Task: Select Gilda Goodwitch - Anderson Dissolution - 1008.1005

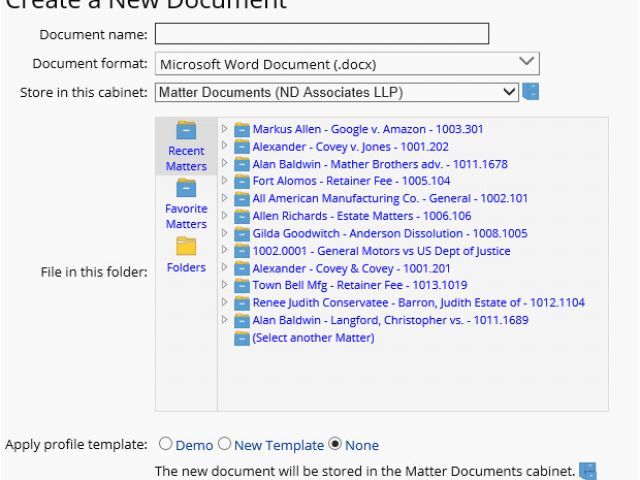Action: tap(390, 233)
